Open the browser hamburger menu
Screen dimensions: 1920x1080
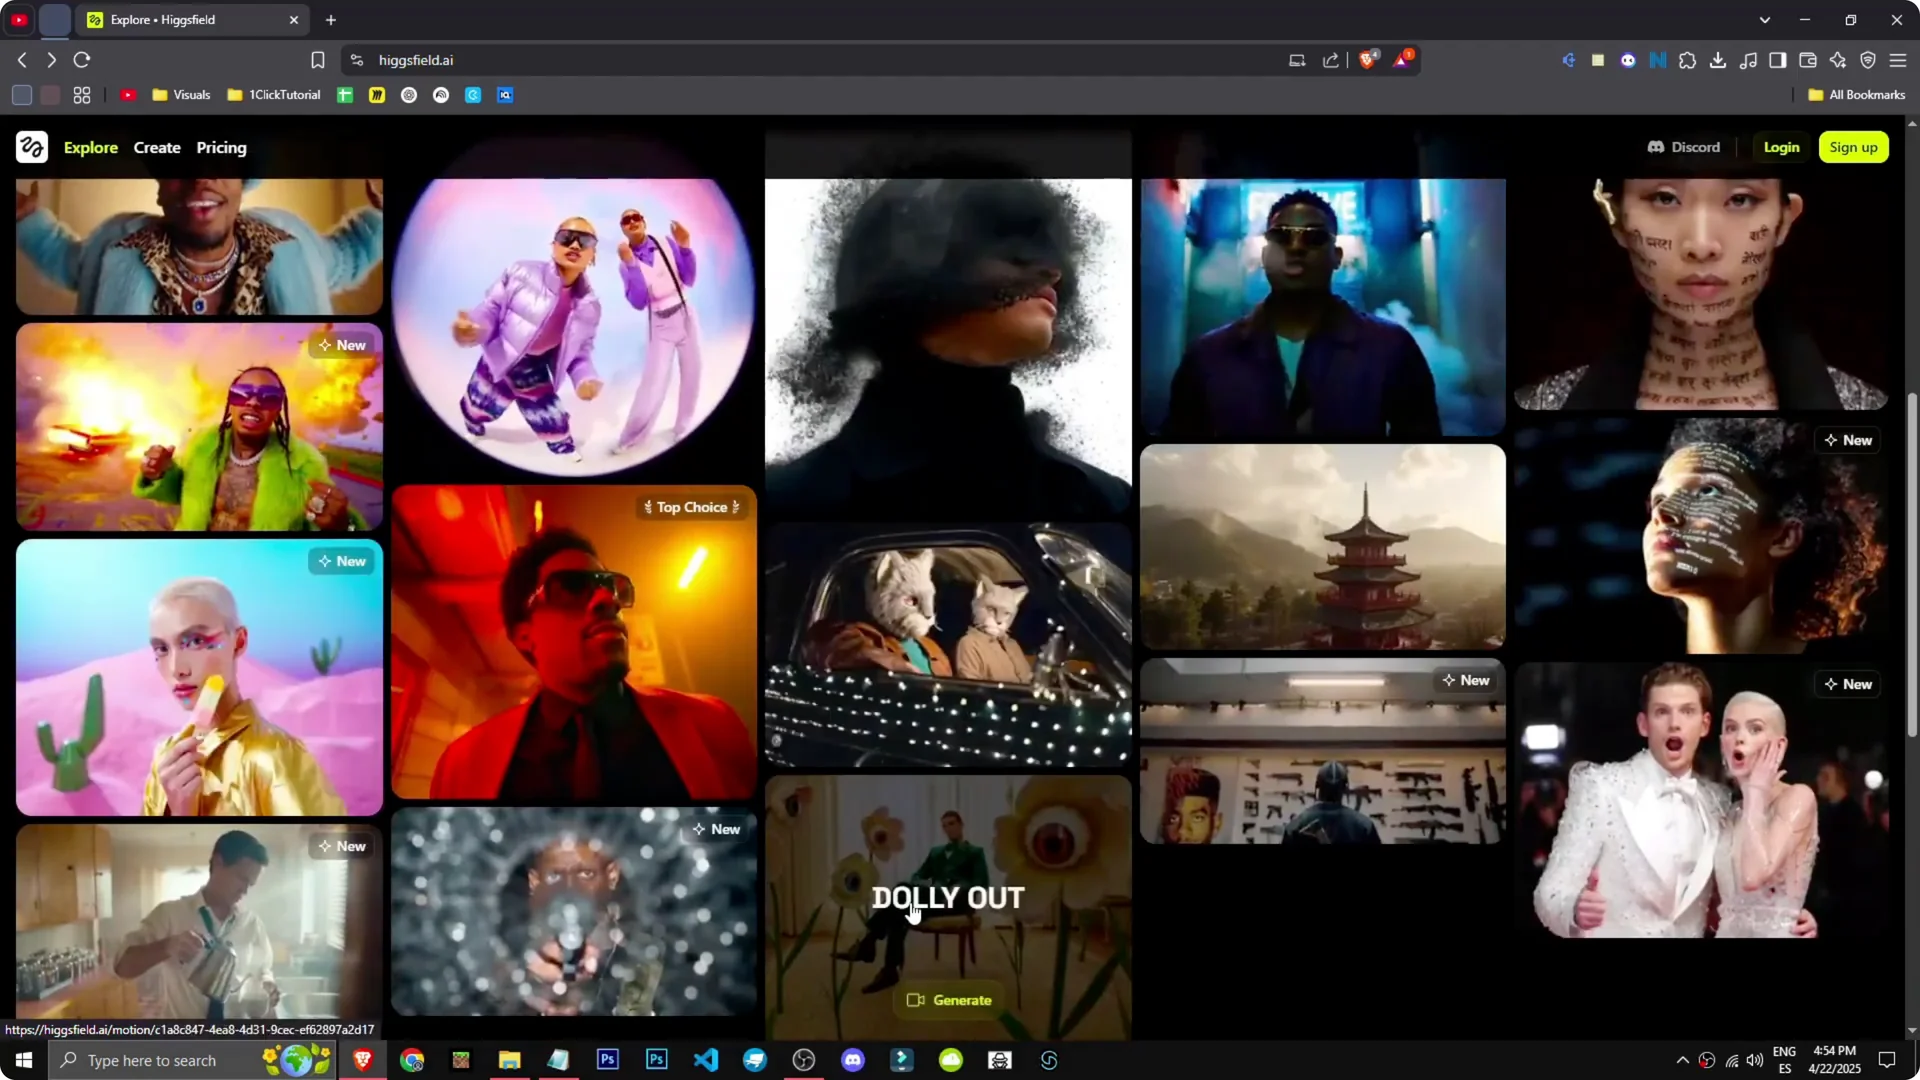pos(1898,60)
